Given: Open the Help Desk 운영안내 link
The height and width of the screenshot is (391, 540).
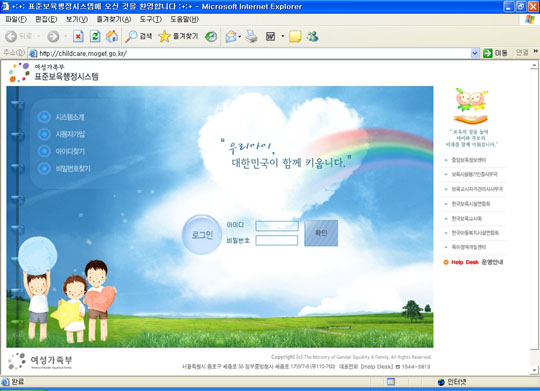Looking at the screenshot, I should coord(474,262).
